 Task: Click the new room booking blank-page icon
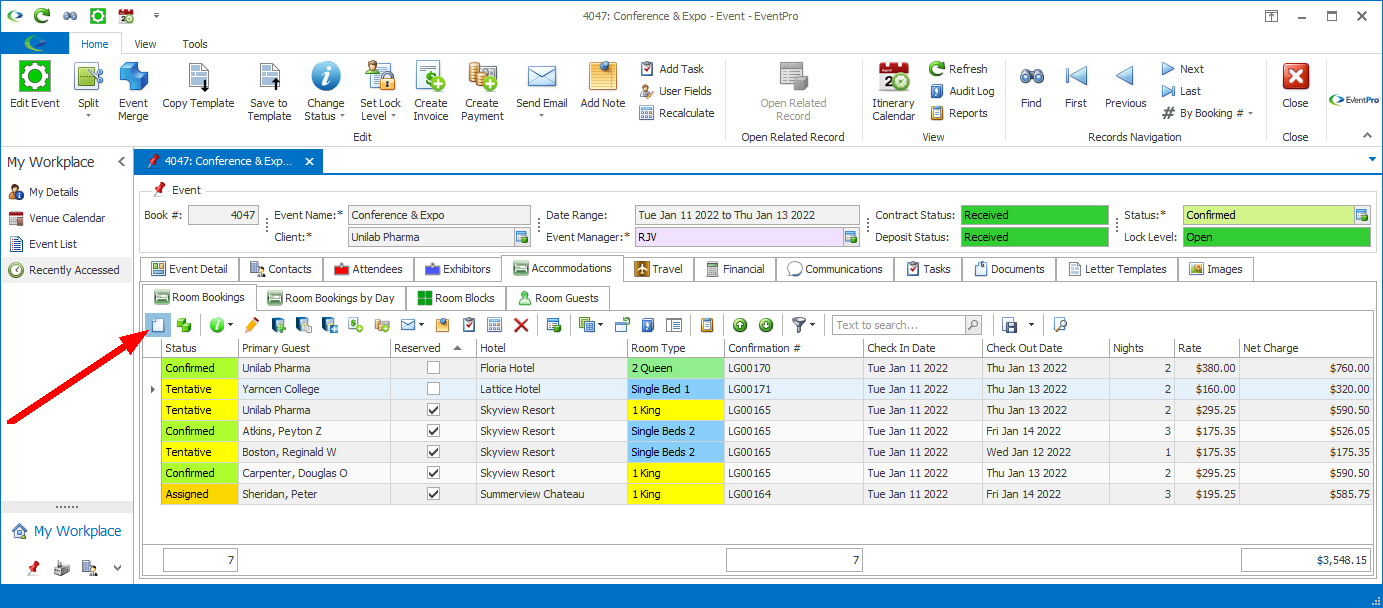click(157, 325)
